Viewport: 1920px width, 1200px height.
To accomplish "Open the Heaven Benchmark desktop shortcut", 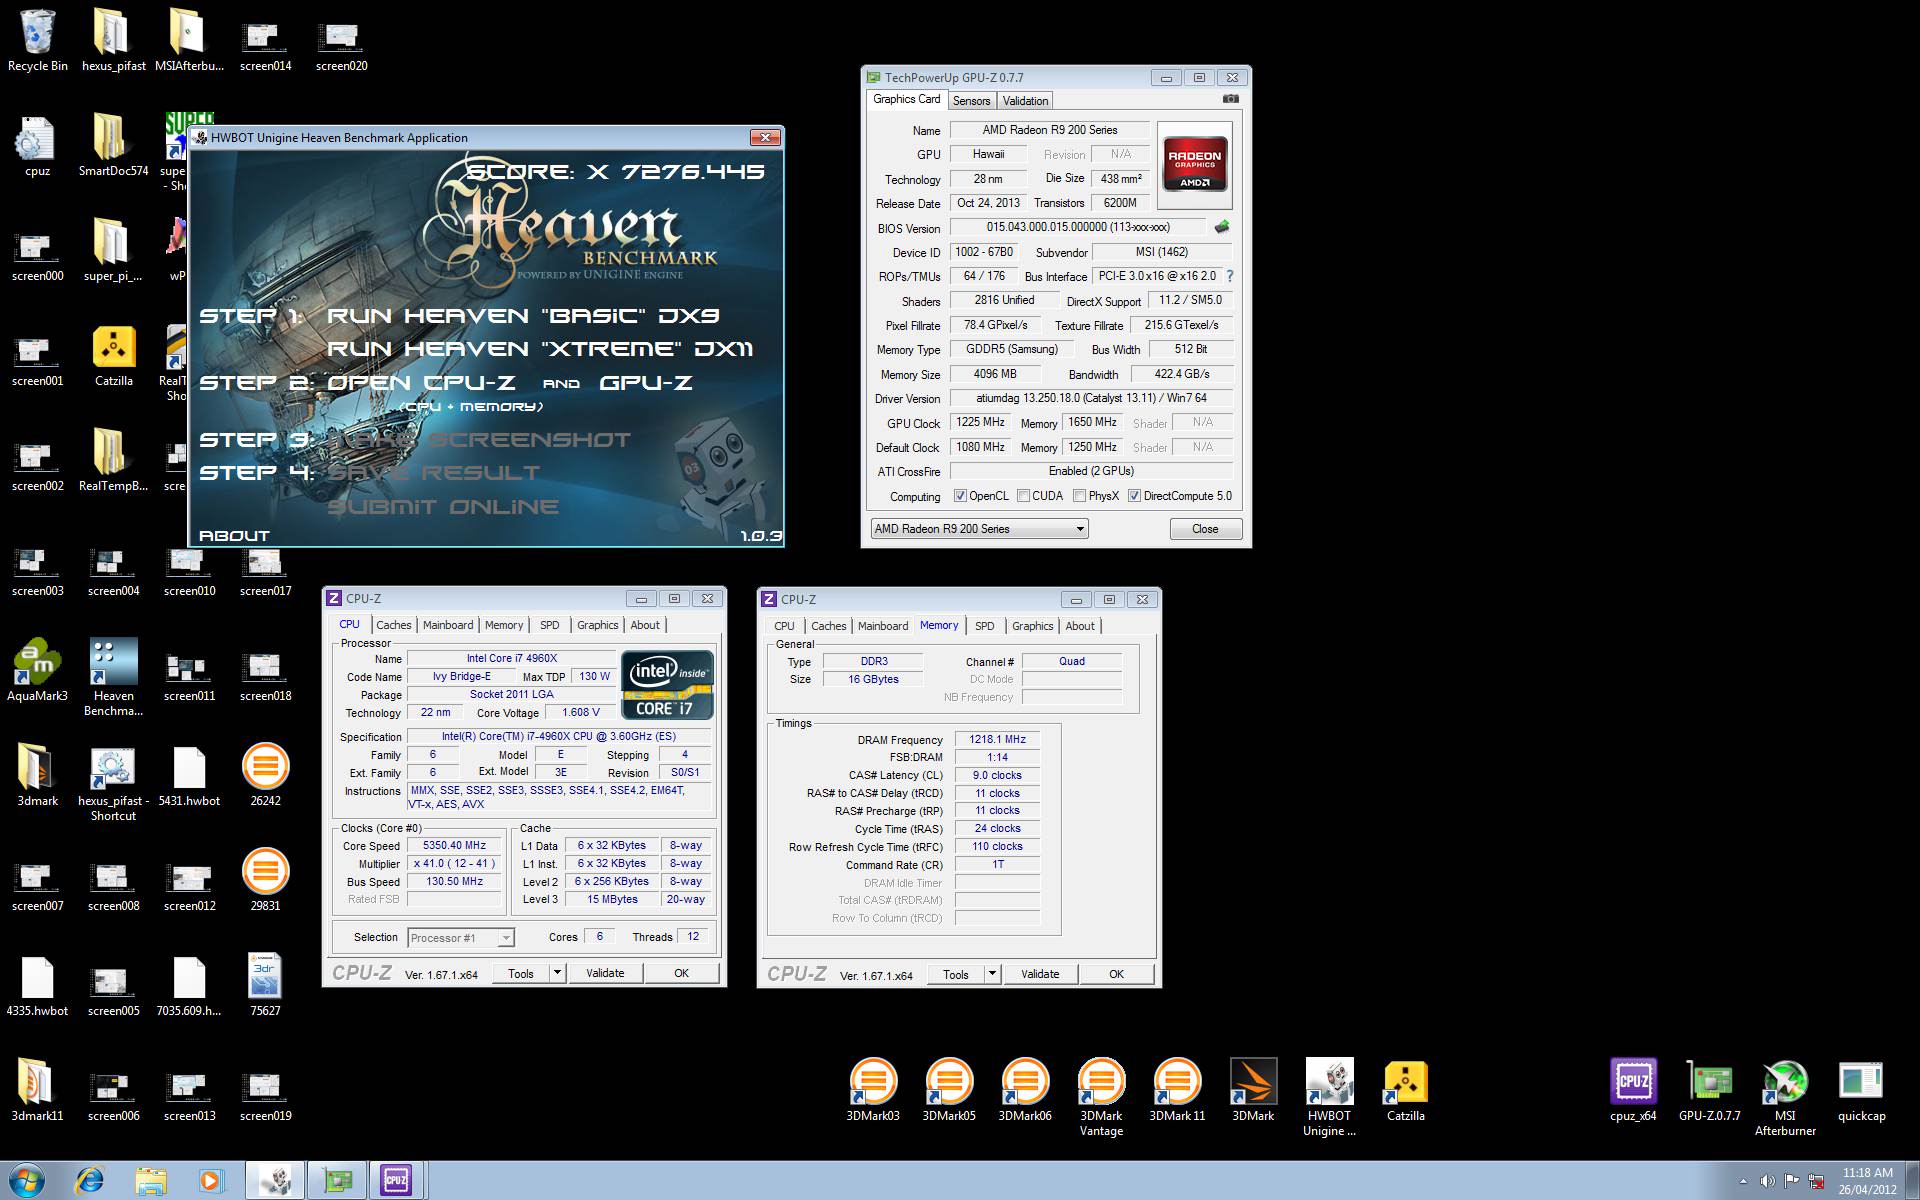I will (x=113, y=677).
